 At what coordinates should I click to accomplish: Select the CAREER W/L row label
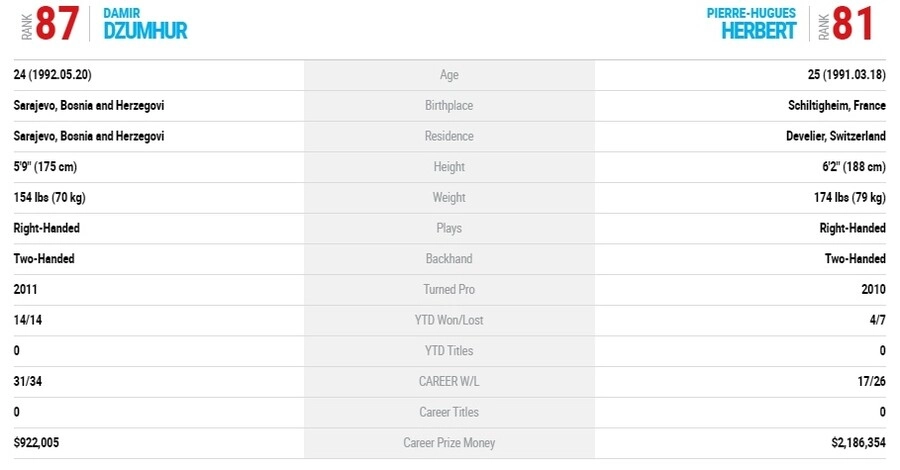(449, 381)
